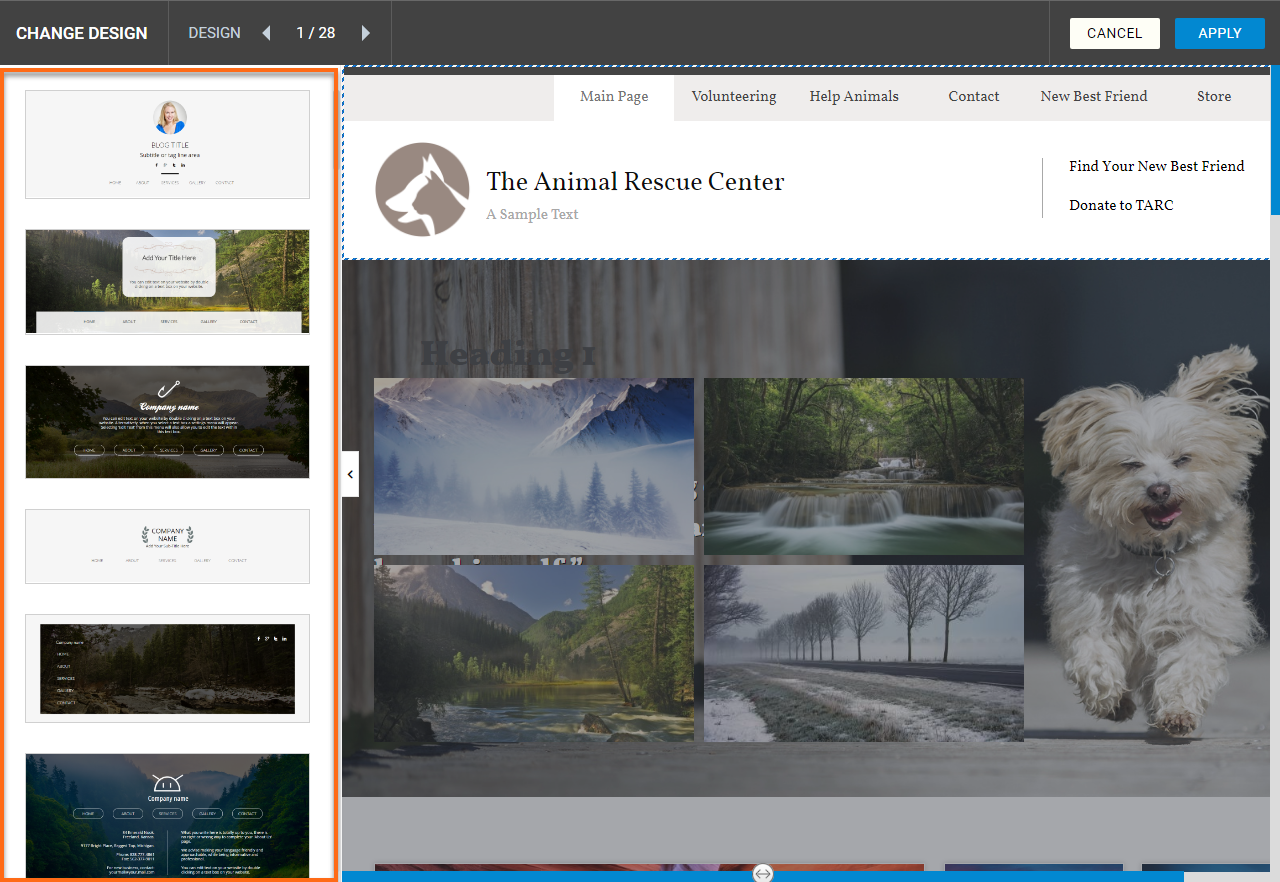Open the Main Page tab
This screenshot has height=882, width=1280.
[614, 97]
